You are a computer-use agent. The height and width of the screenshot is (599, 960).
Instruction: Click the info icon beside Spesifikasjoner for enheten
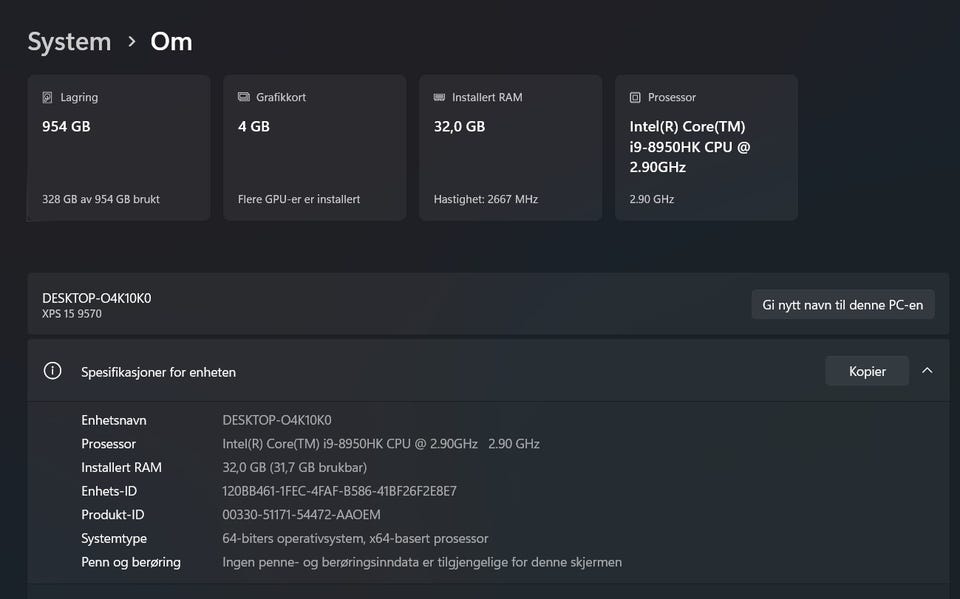(52, 371)
